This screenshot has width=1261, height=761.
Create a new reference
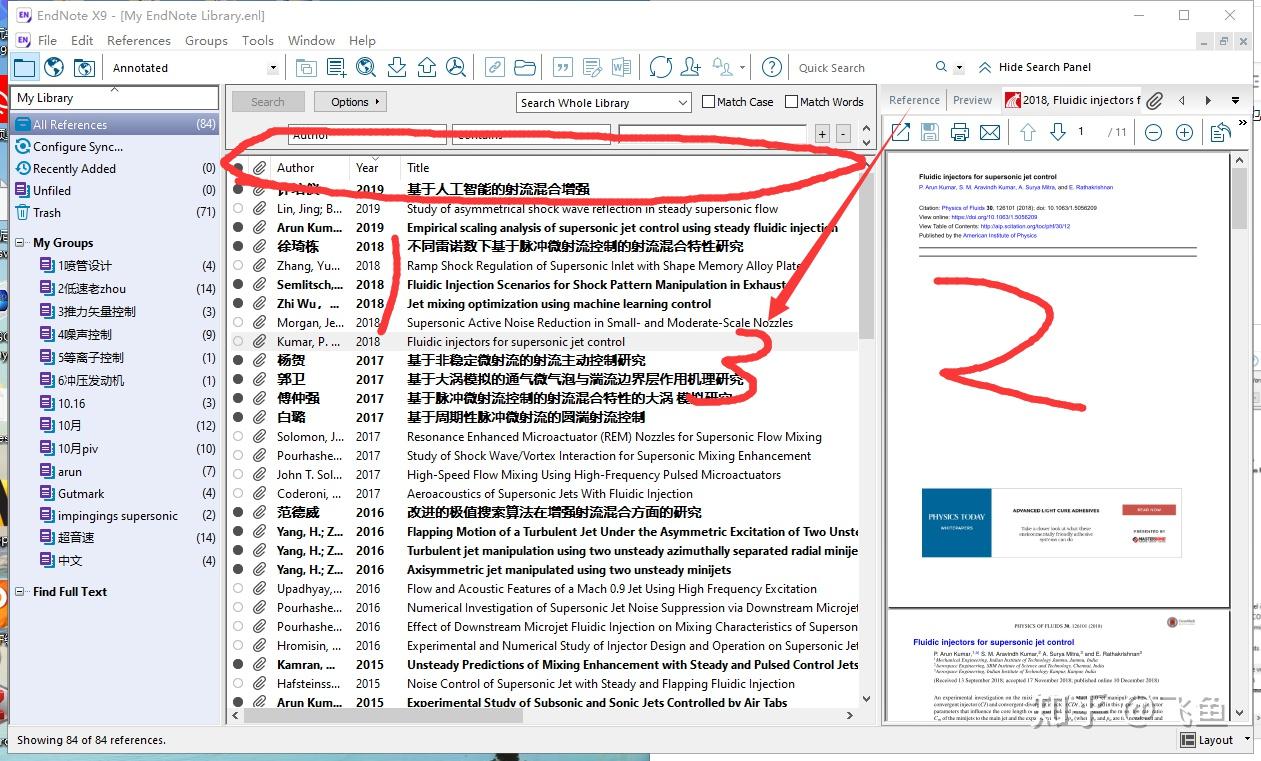[336, 67]
